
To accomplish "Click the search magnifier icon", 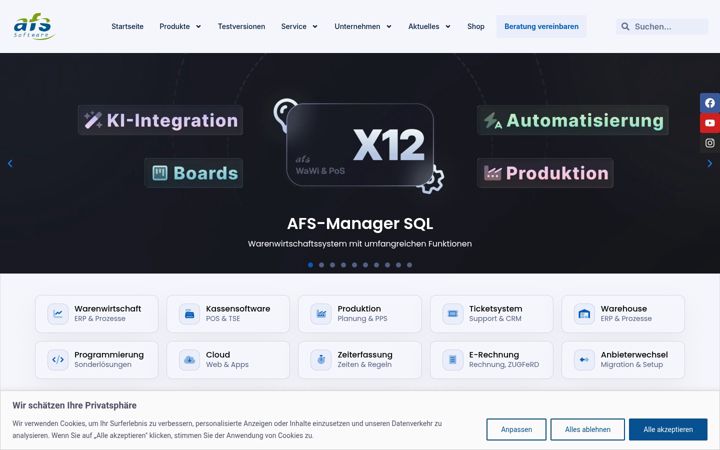I will pos(625,27).
